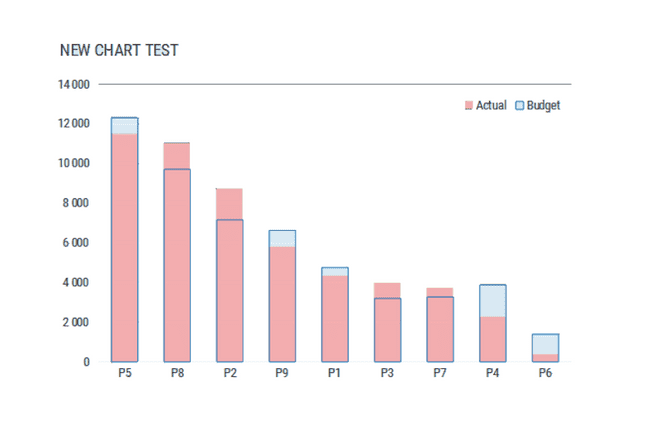The image size is (650, 426).
Task: Click the P6 x-axis category label
Action: (x=545, y=374)
